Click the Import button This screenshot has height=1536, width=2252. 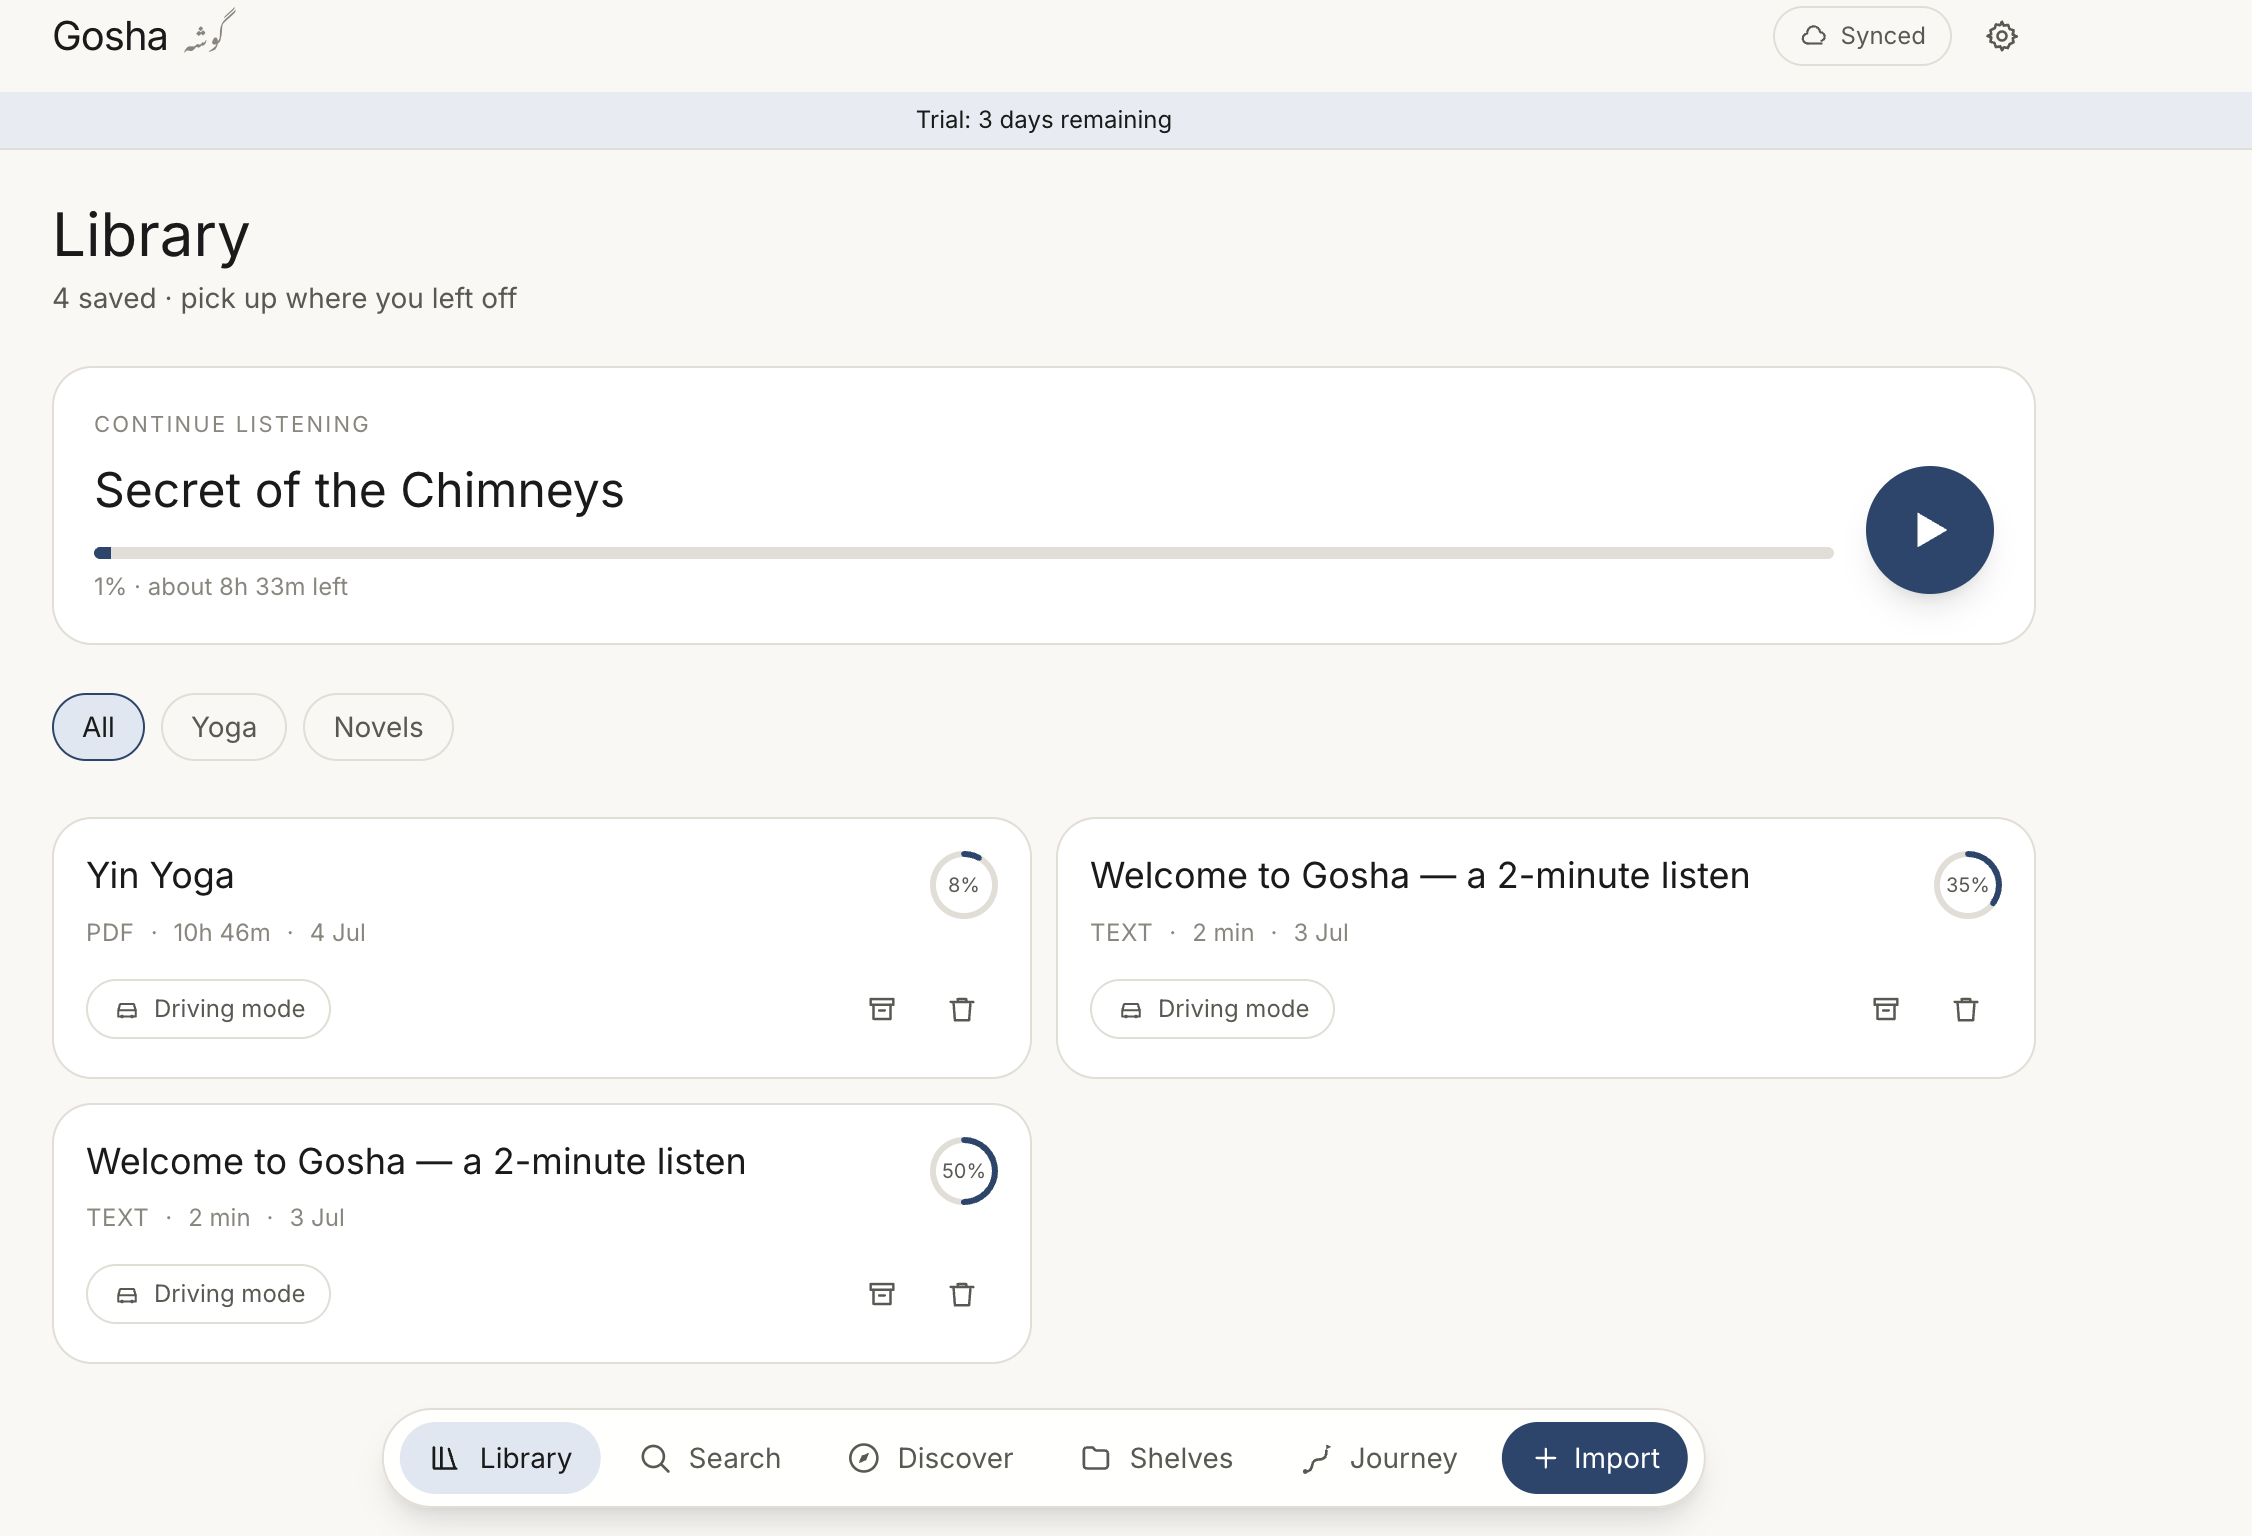pyautogui.click(x=1594, y=1458)
